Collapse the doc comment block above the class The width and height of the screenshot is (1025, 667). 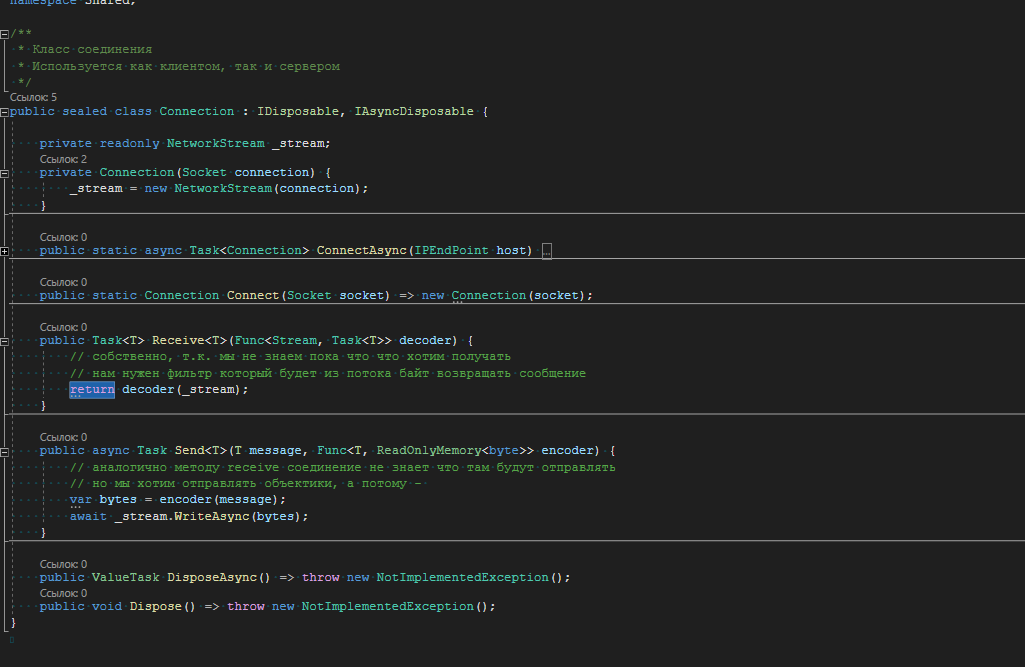[5, 34]
